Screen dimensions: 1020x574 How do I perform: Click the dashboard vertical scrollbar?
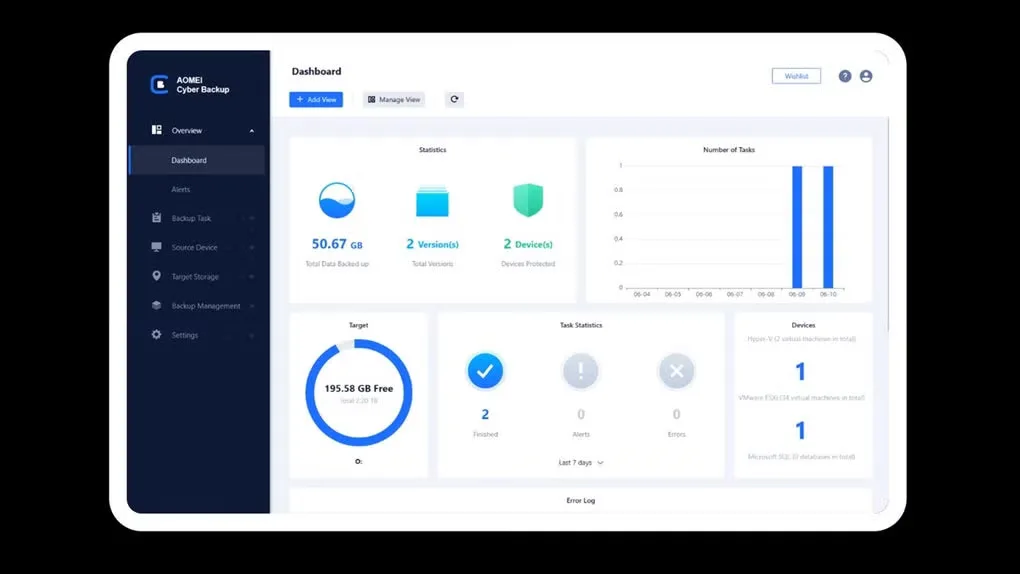pyautogui.click(x=887, y=225)
